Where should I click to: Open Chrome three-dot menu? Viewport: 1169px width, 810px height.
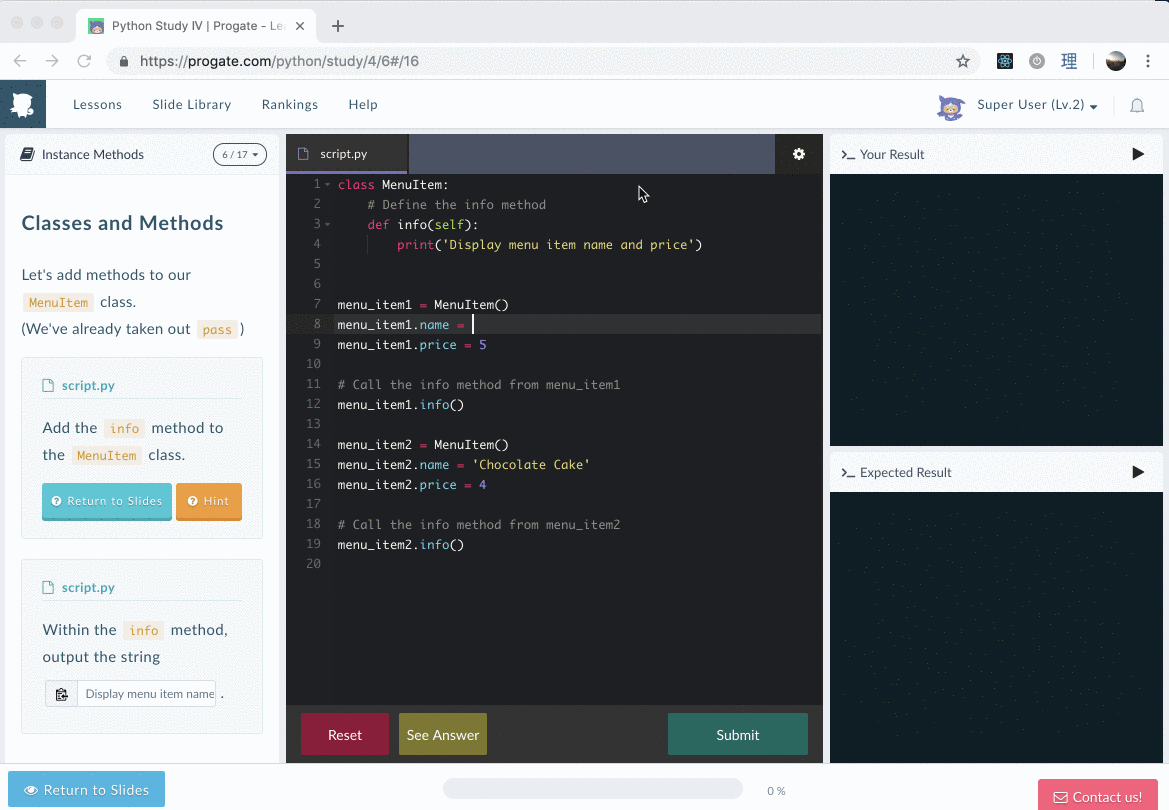pyautogui.click(x=1147, y=61)
